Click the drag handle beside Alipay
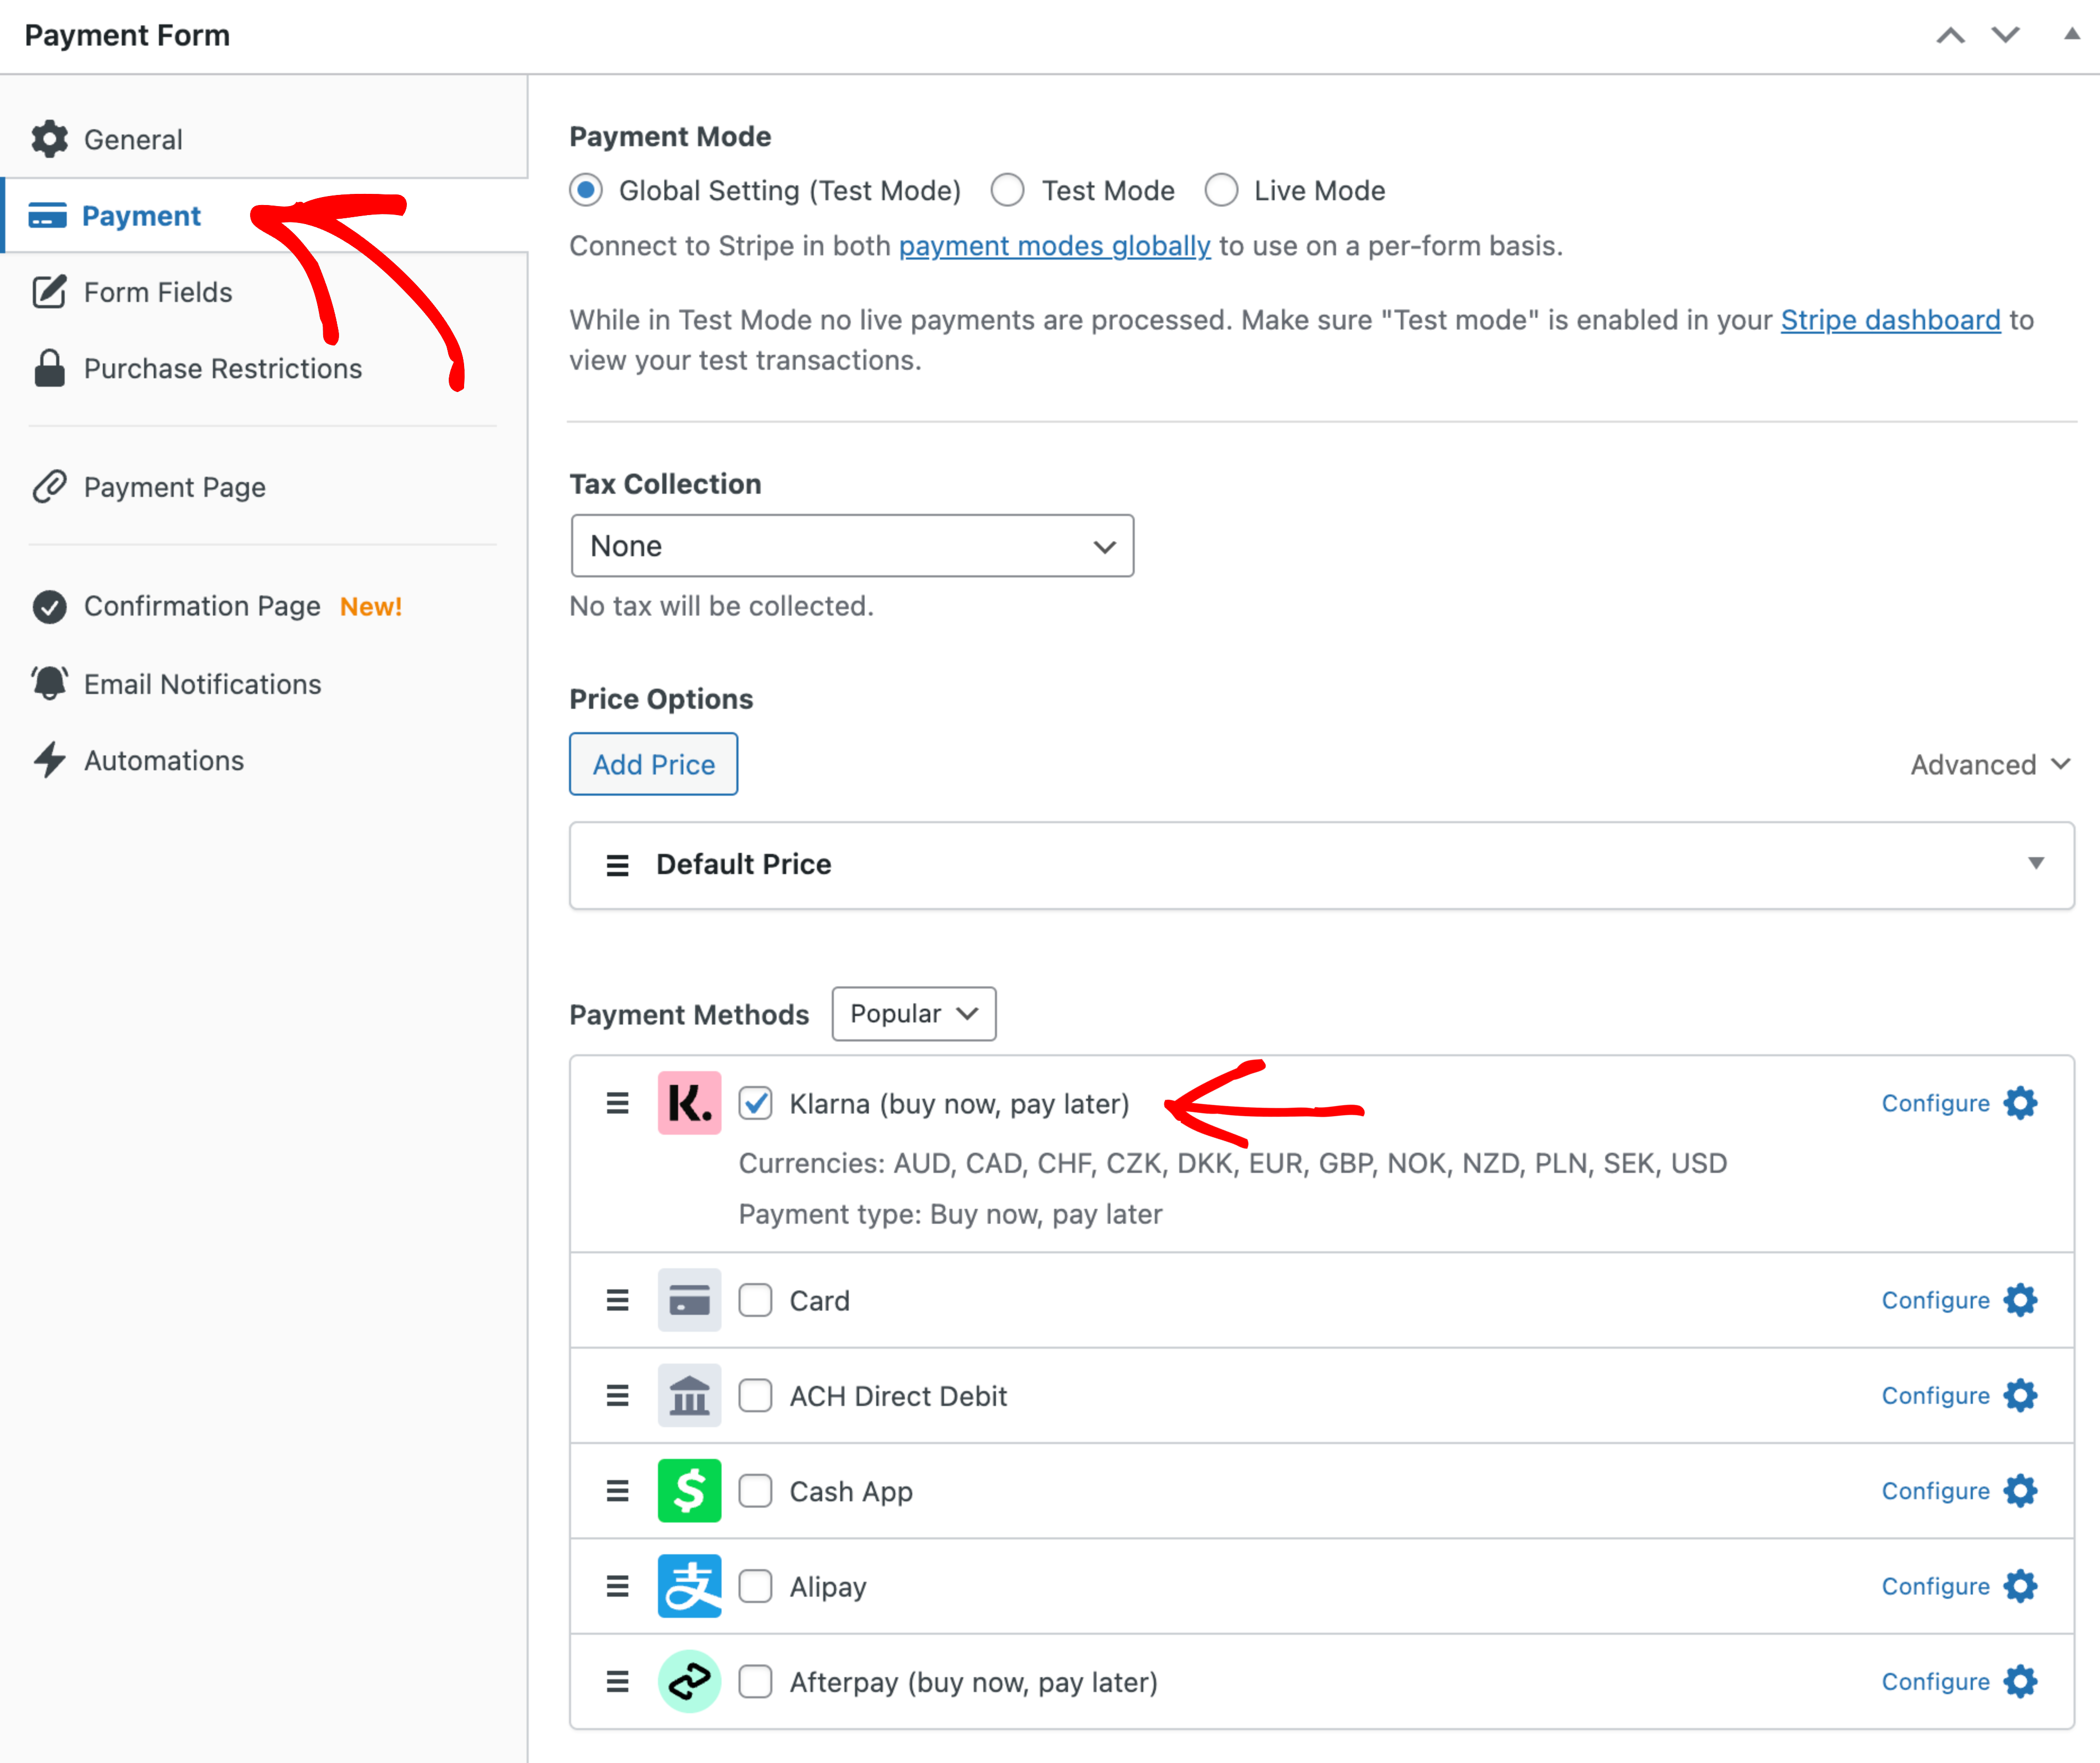This screenshot has height=1763, width=2100. point(617,1587)
